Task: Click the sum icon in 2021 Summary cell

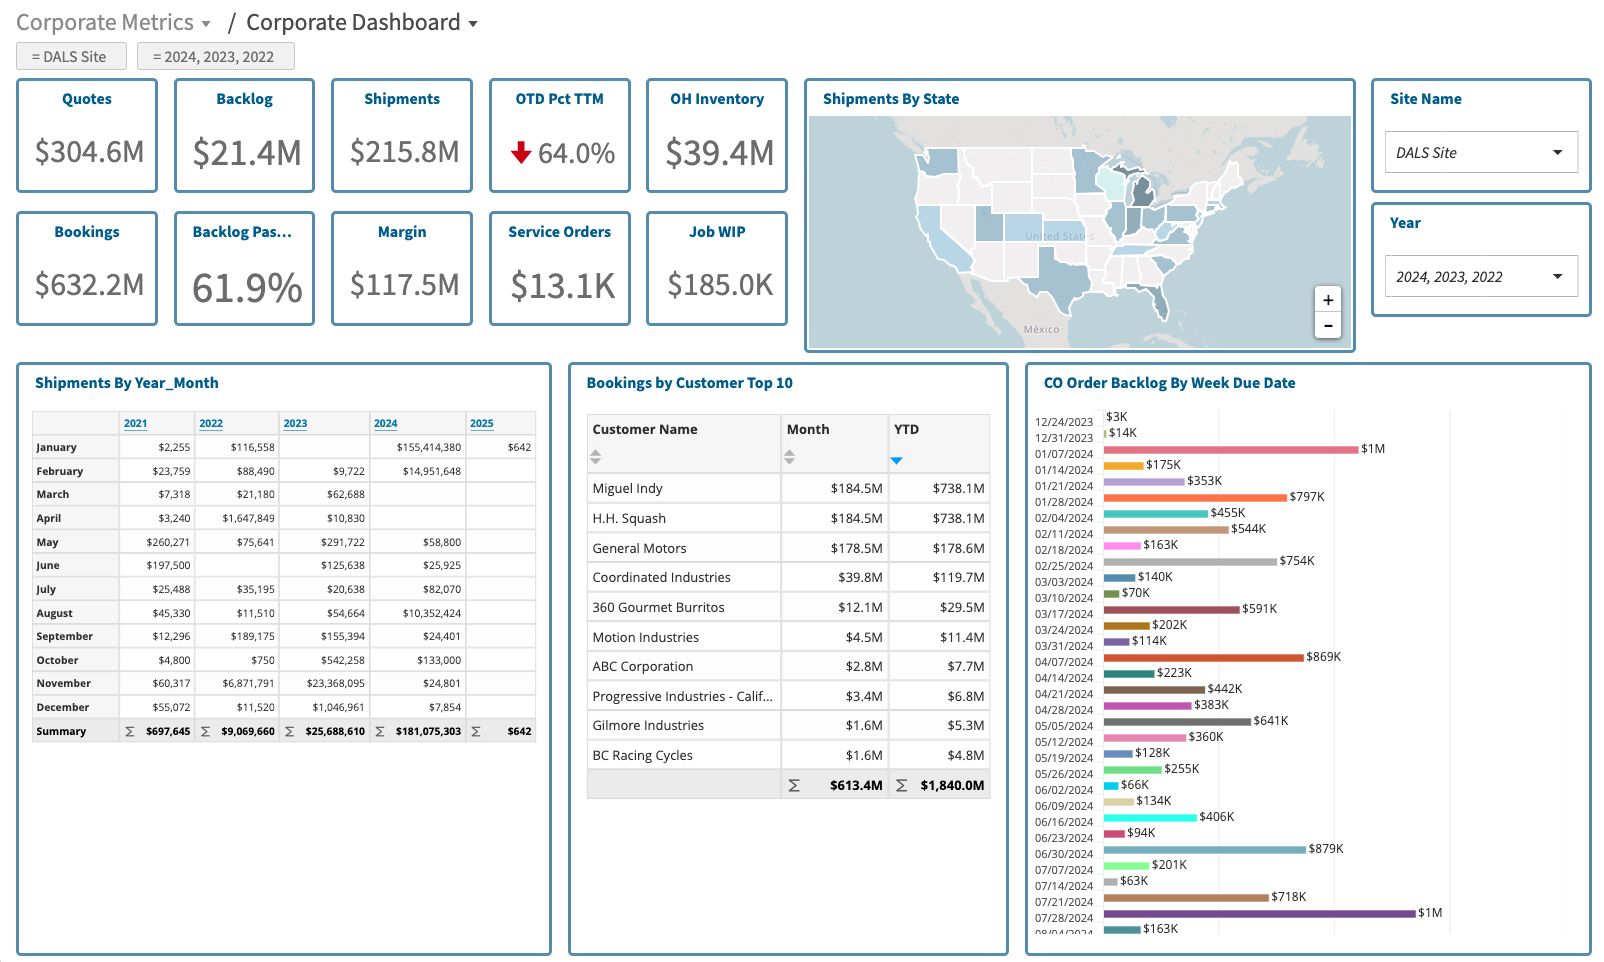Action: tap(129, 732)
